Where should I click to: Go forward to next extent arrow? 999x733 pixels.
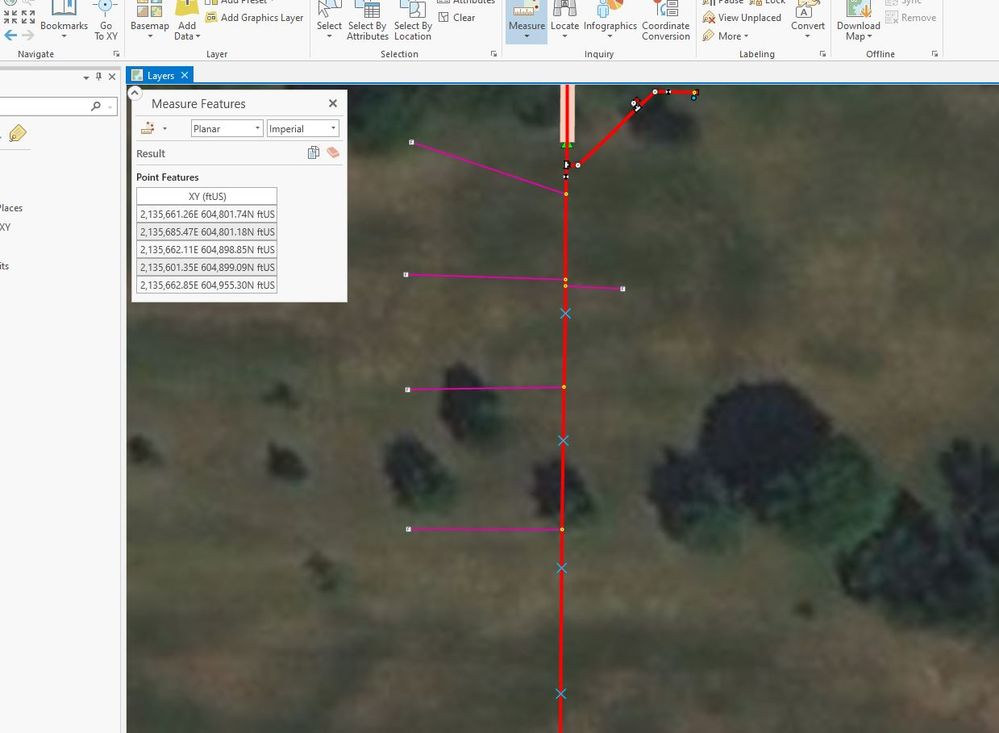27,35
